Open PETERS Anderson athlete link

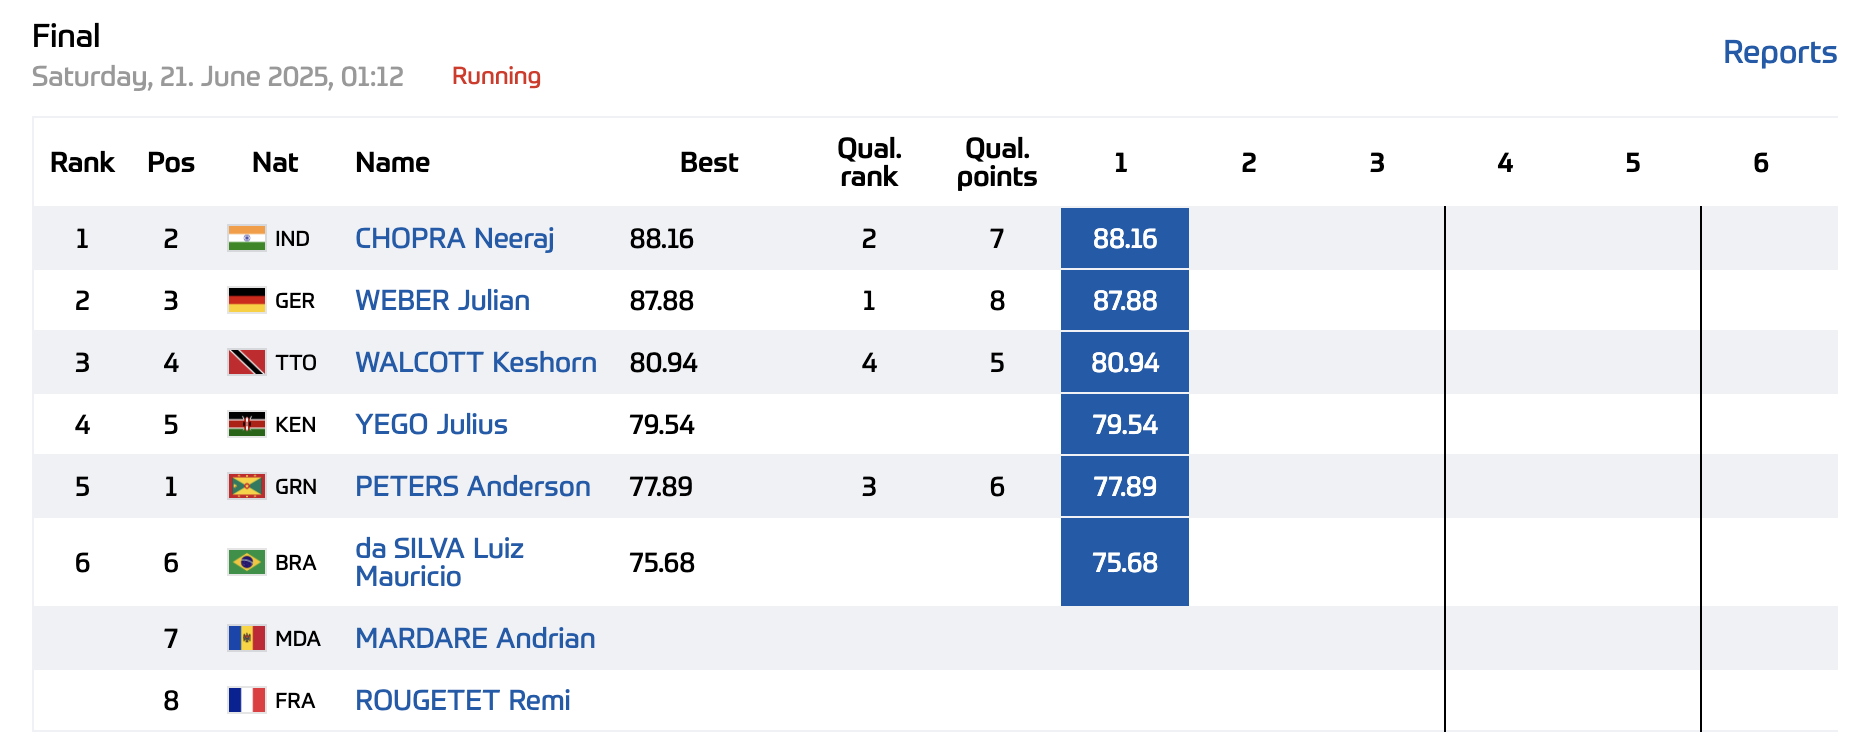472,486
